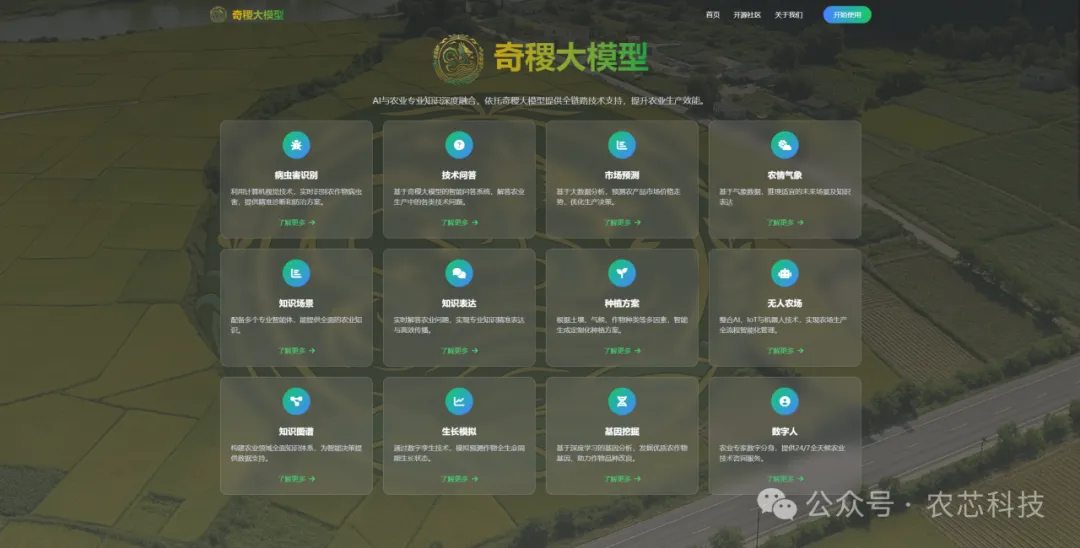Click 了解更多 under 农情气象
The width and height of the screenshot is (1080, 548).
click(x=785, y=222)
